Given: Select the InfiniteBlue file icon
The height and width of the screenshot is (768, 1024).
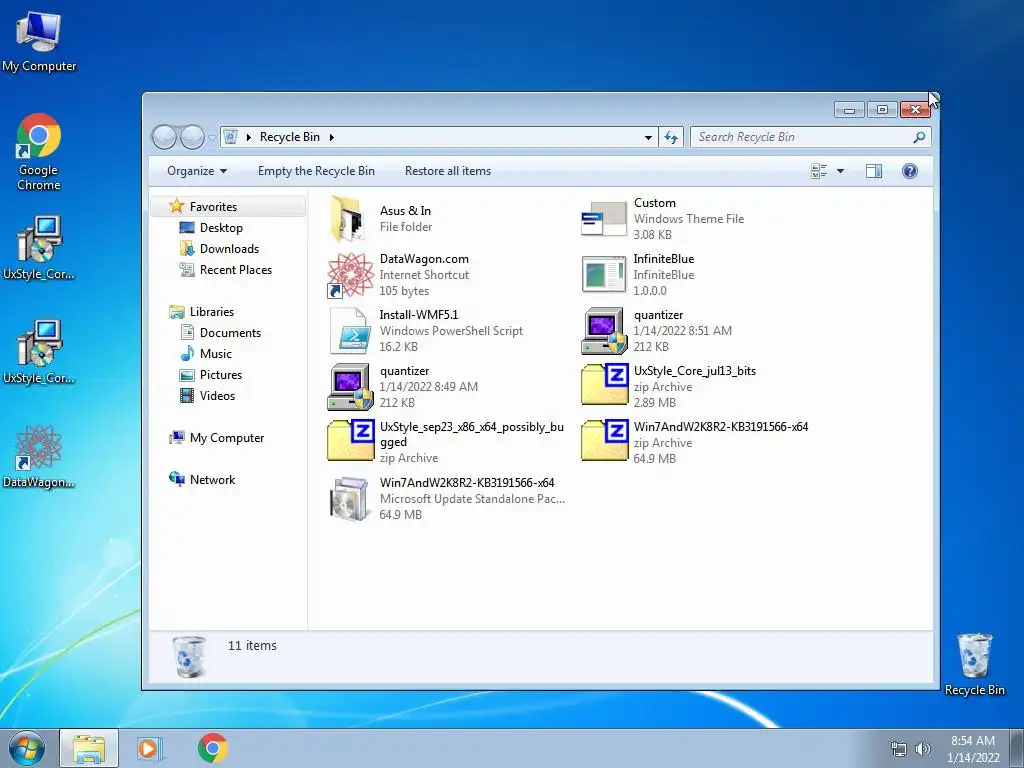Looking at the screenshot, I should [x=603, y=275].
